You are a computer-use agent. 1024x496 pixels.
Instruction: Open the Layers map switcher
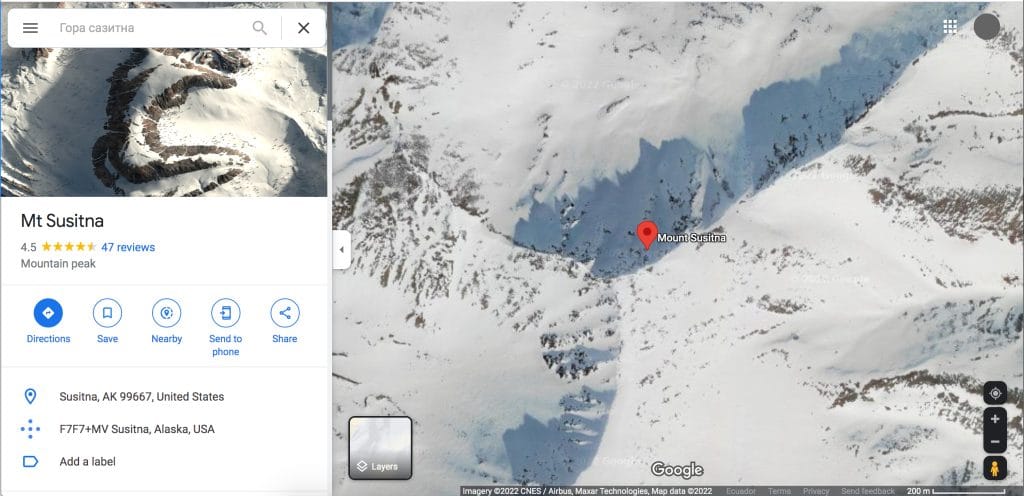click(x=380, y=448)
